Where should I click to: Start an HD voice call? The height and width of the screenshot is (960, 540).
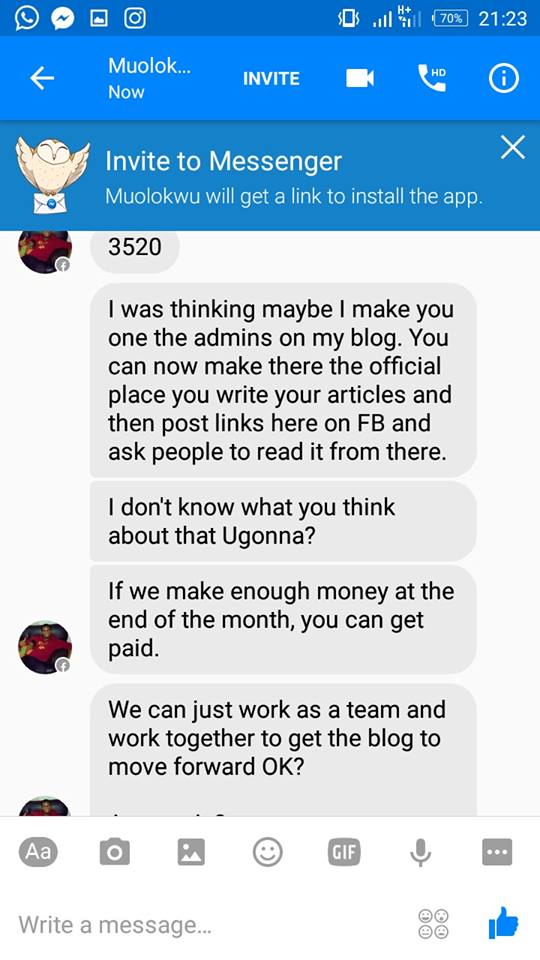click(432, 78)
